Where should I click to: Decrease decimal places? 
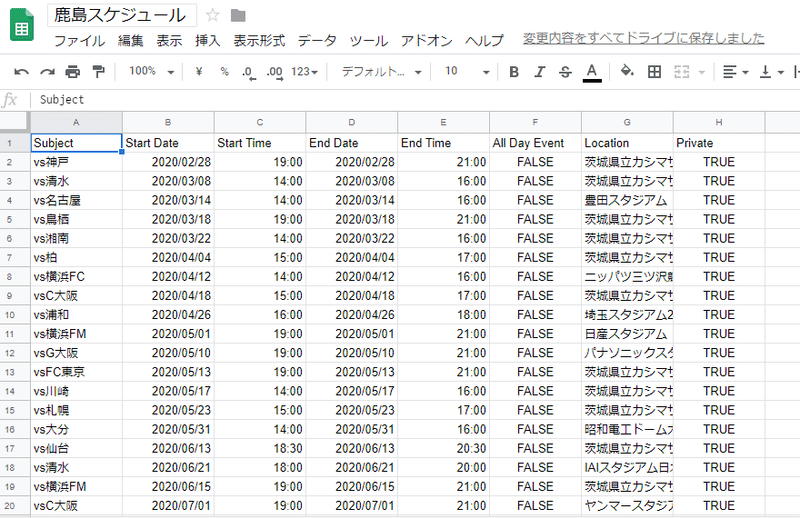tap(248, 72)
